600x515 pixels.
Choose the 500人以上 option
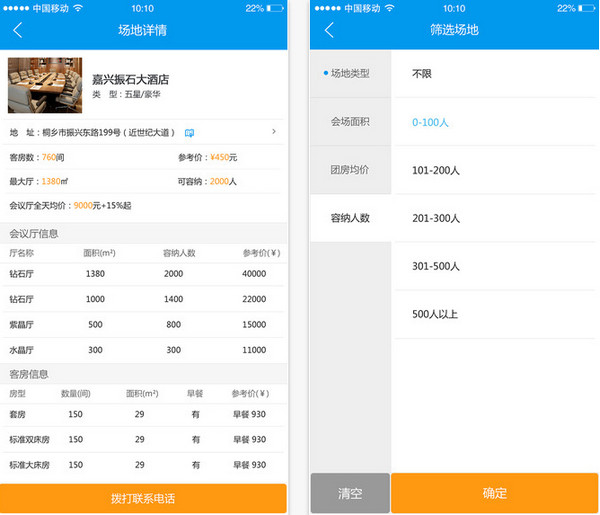pos(496,314)
